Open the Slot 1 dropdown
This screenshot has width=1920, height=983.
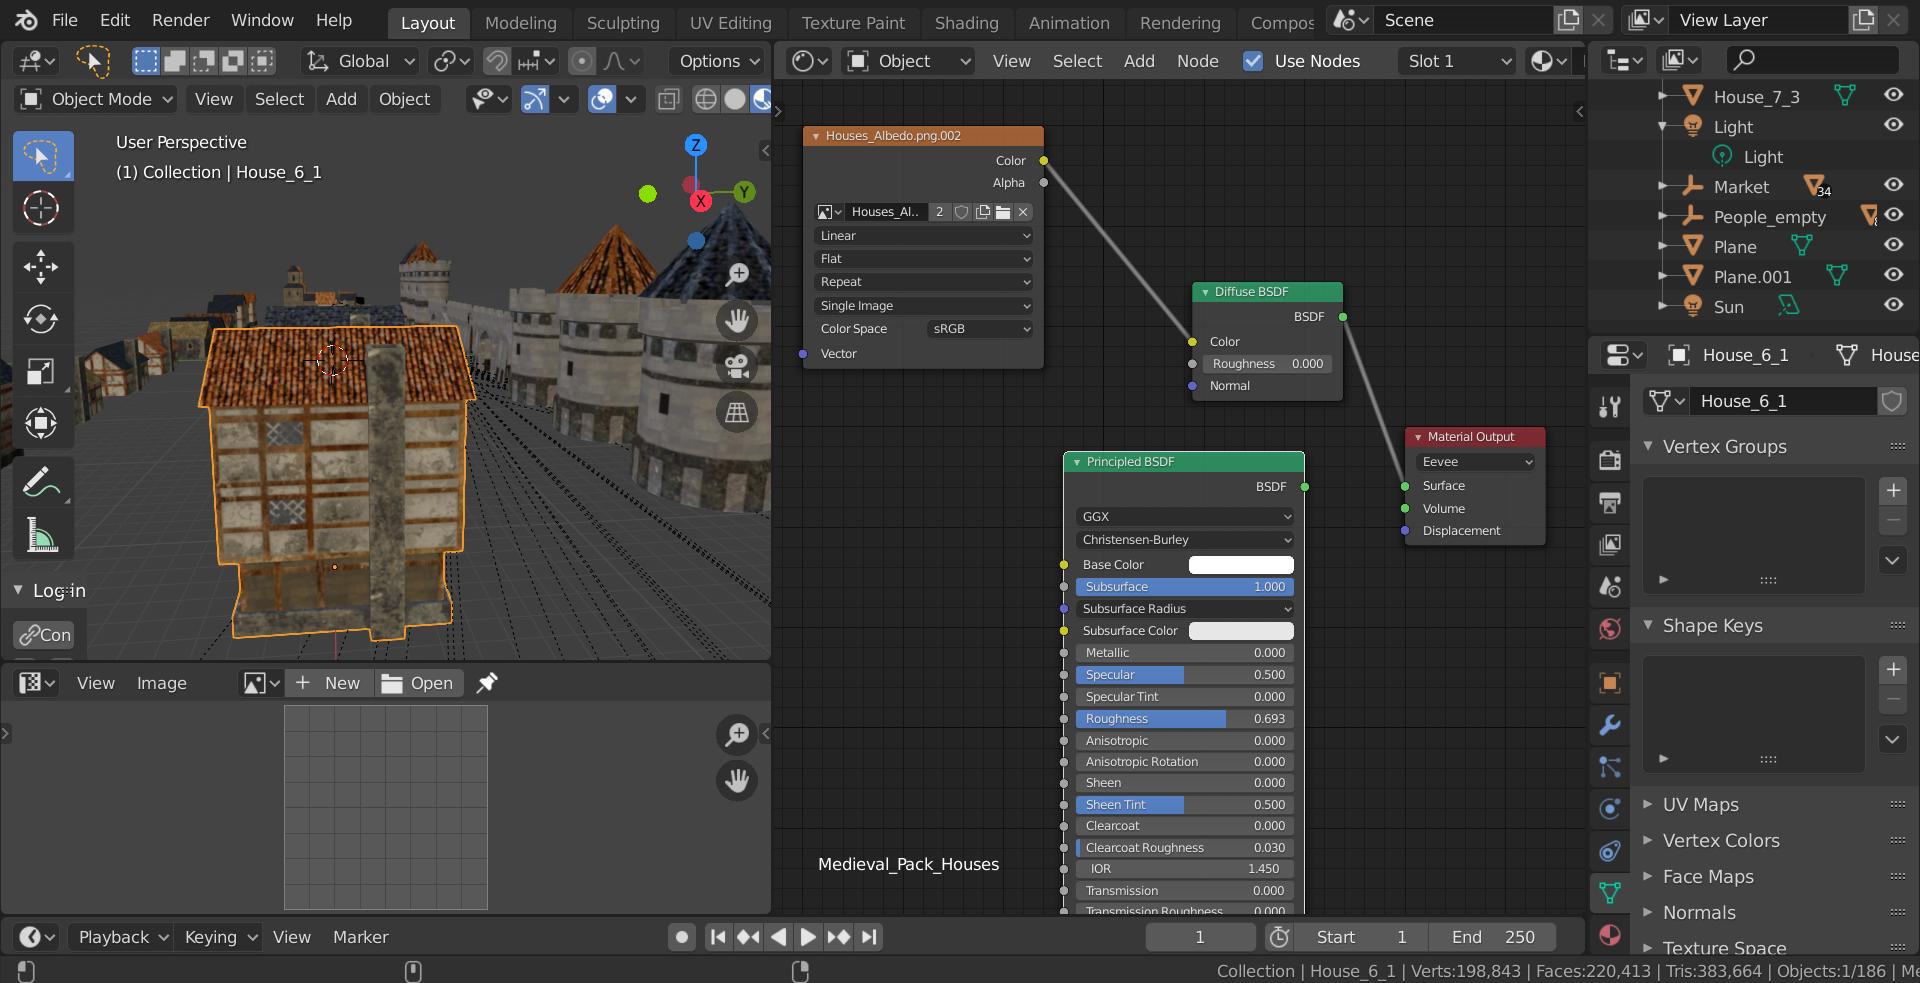(x=1458, y=61)
